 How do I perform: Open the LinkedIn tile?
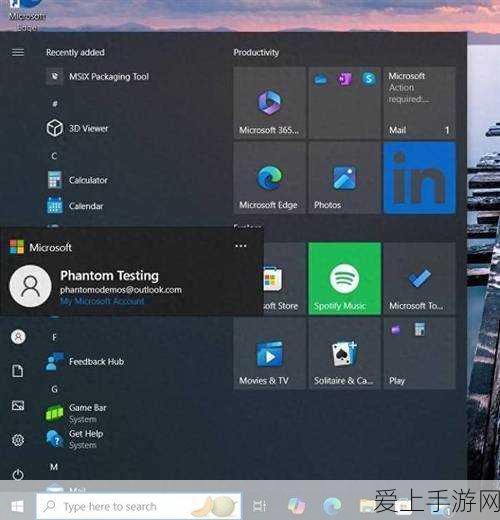(x=419, y=177)
